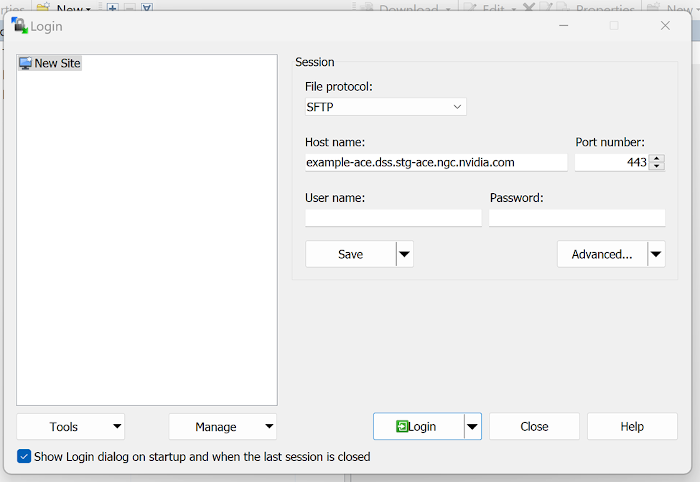Image resolution: width=700 pixels, height=482 pixels.
Task: Increase port number with up spinner arrow
Action: click(x=657, y=158)
